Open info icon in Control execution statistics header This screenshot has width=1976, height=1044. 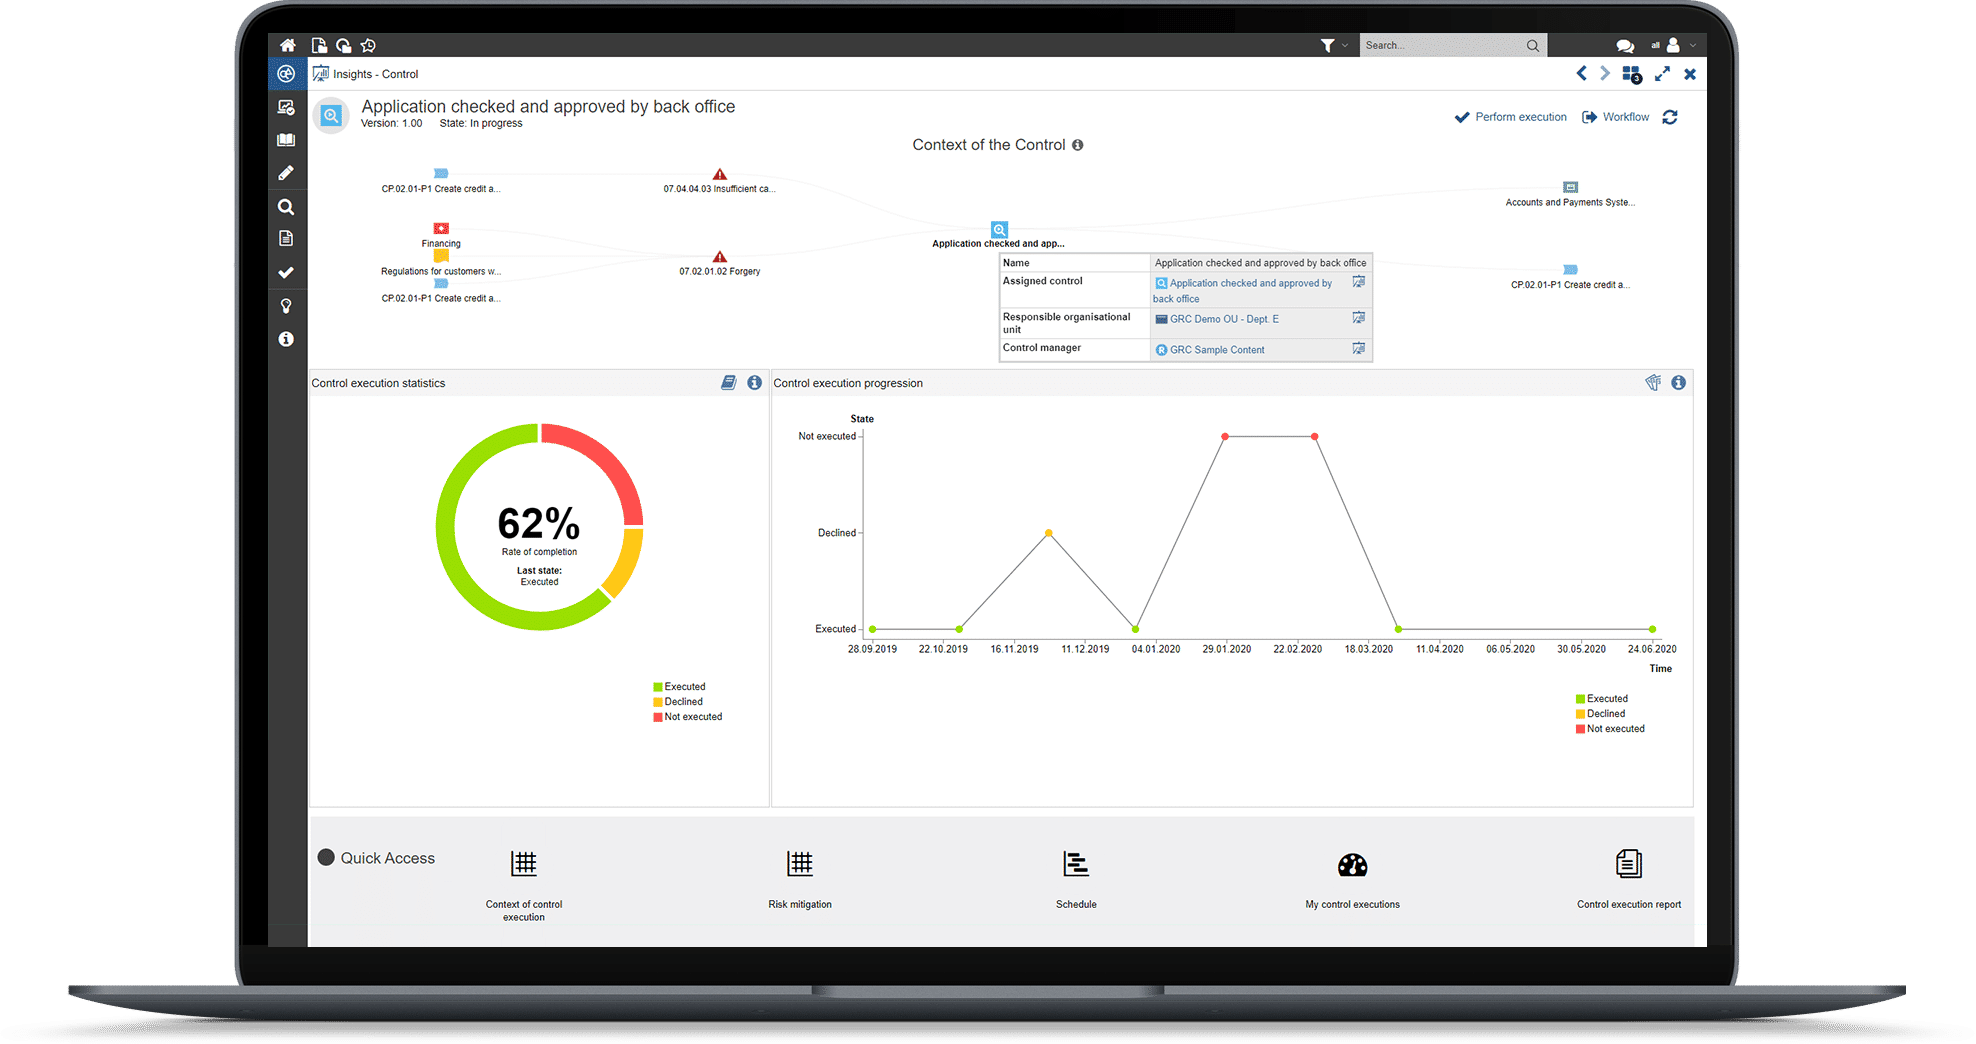755,383
